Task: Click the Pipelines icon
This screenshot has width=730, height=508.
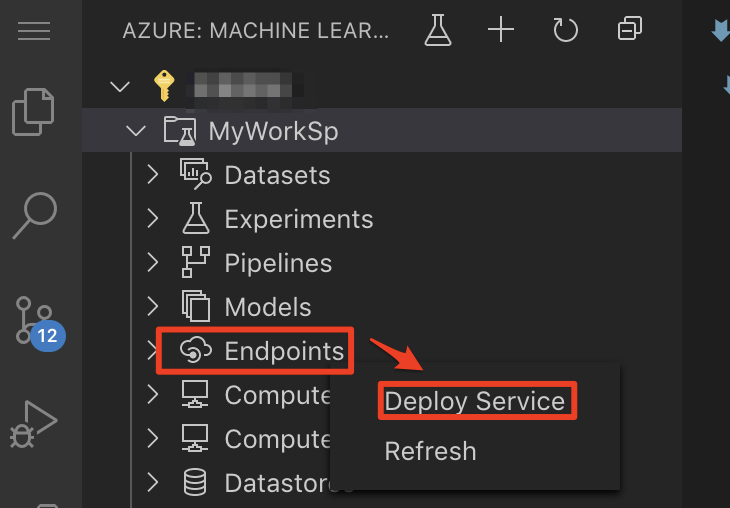Action: pyautogui.click(x=196, y=262)
